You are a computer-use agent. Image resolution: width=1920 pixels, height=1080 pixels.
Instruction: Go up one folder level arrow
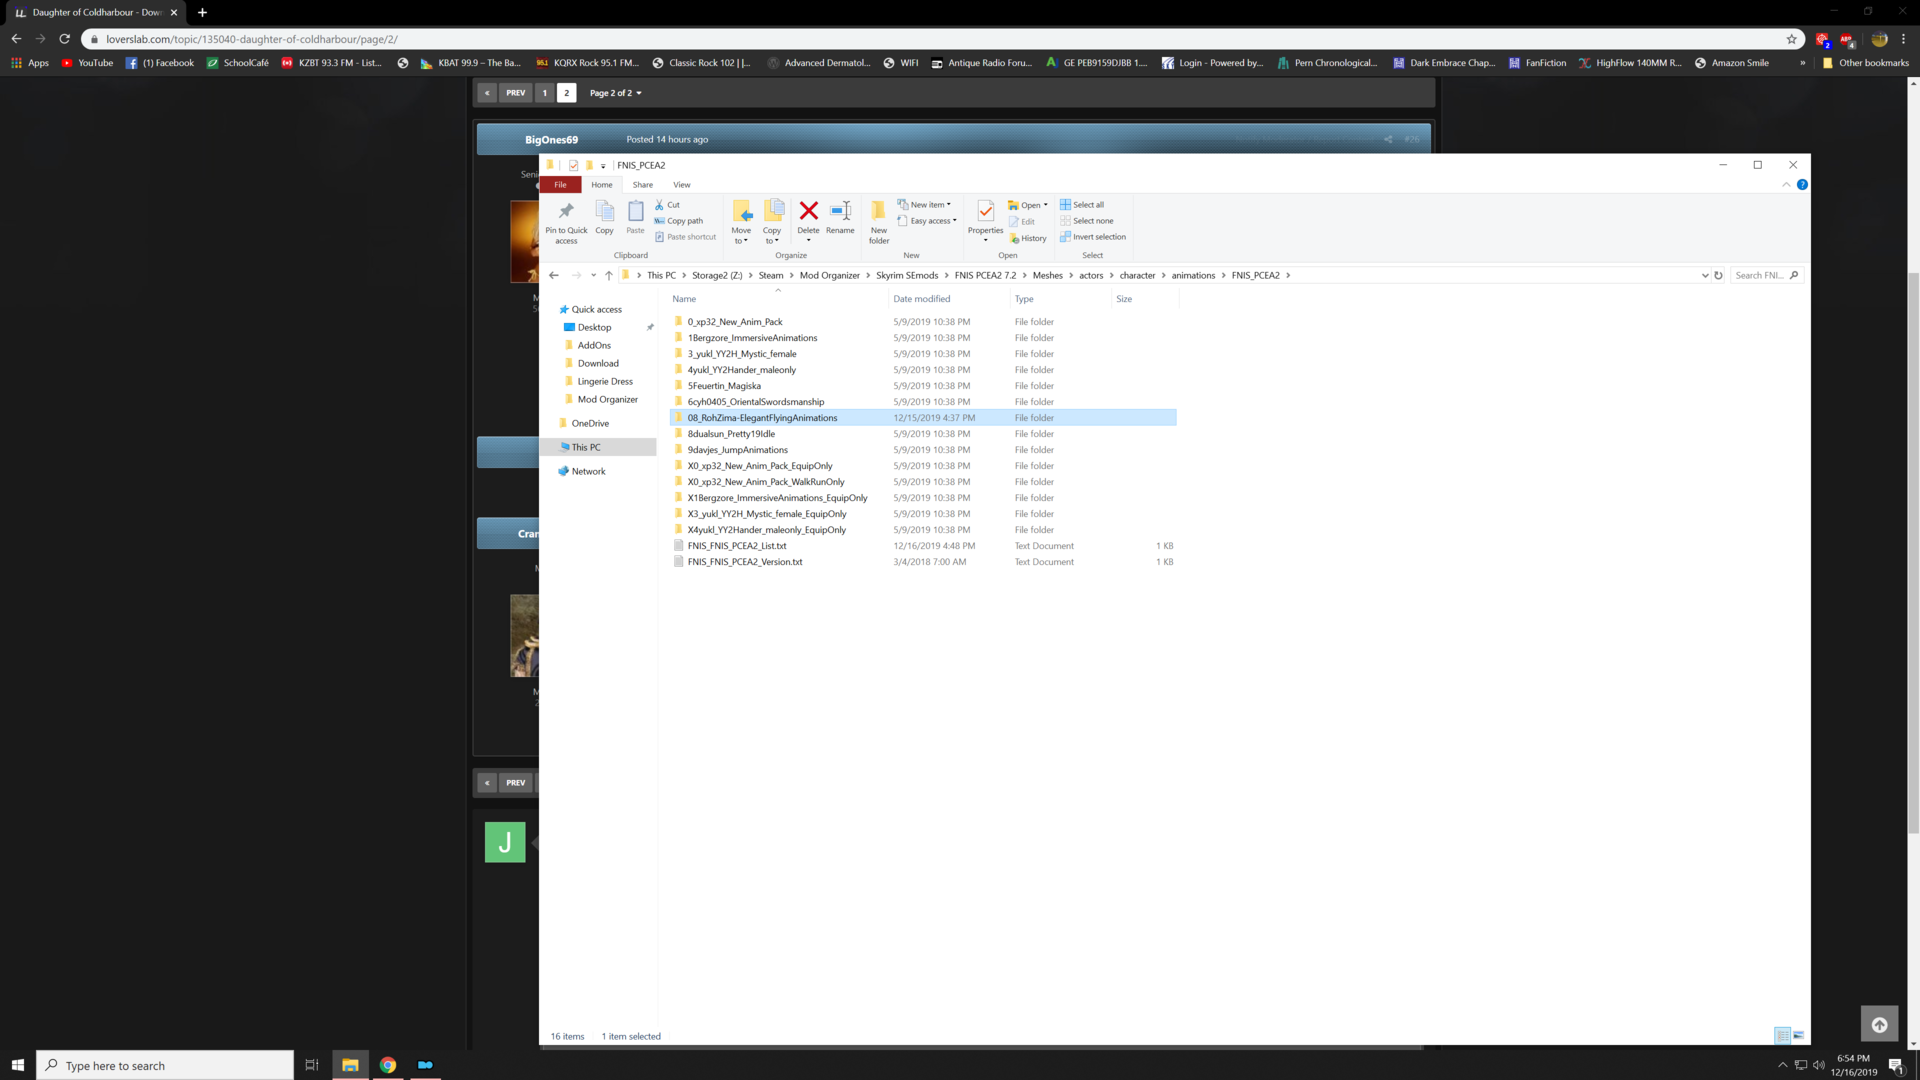608,275
